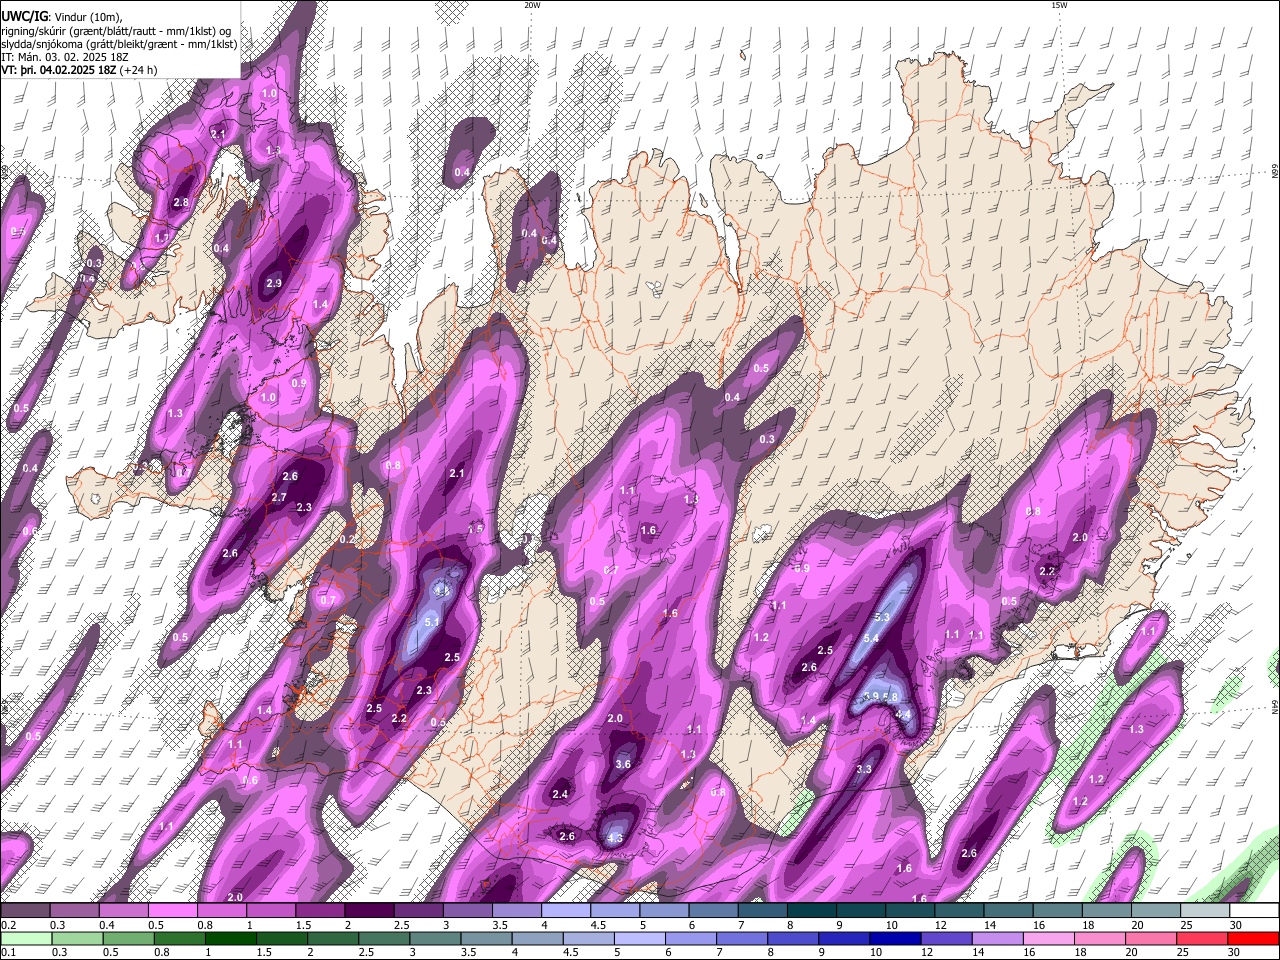This screenshot has width=1280, height=960.
Task: Click the 5.1 precipitation value on the map
Action: (x=433, y=622)
